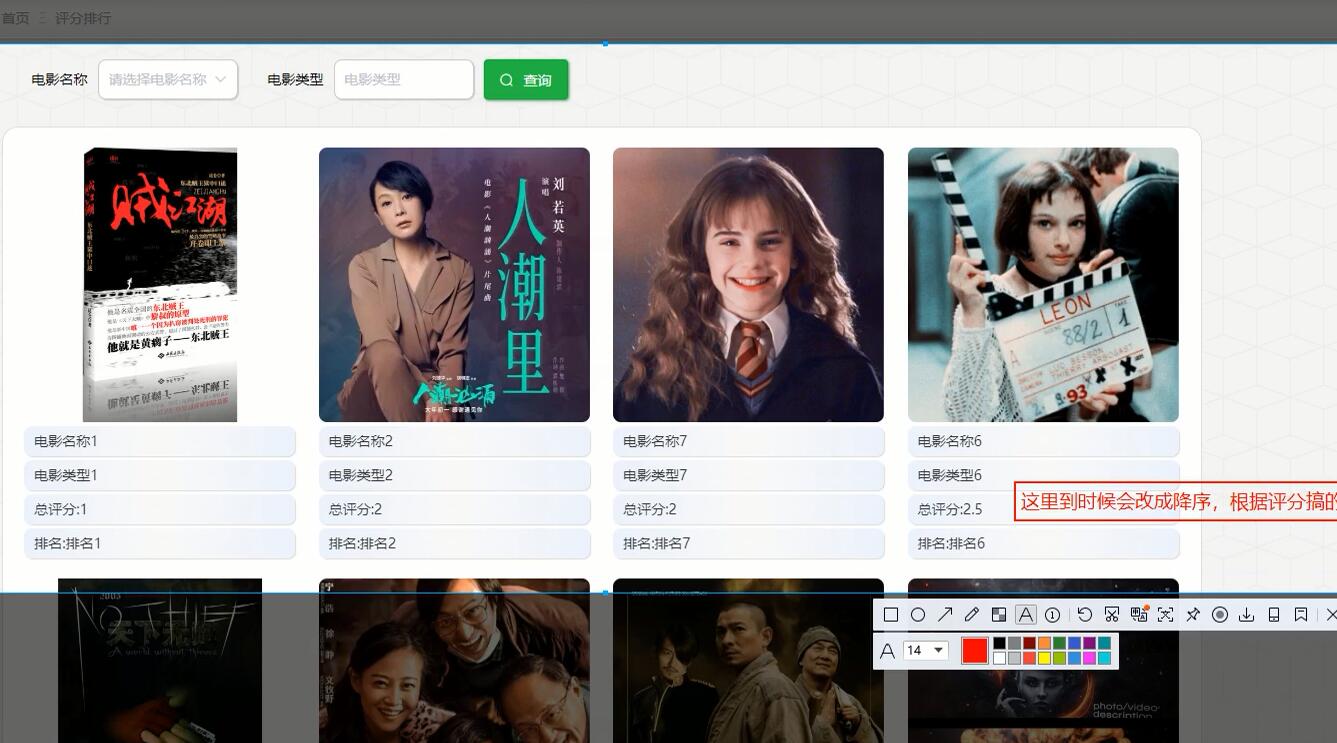Click the 电影类型2 label
Screen dimensions: 1337x743
pos(454,475)
